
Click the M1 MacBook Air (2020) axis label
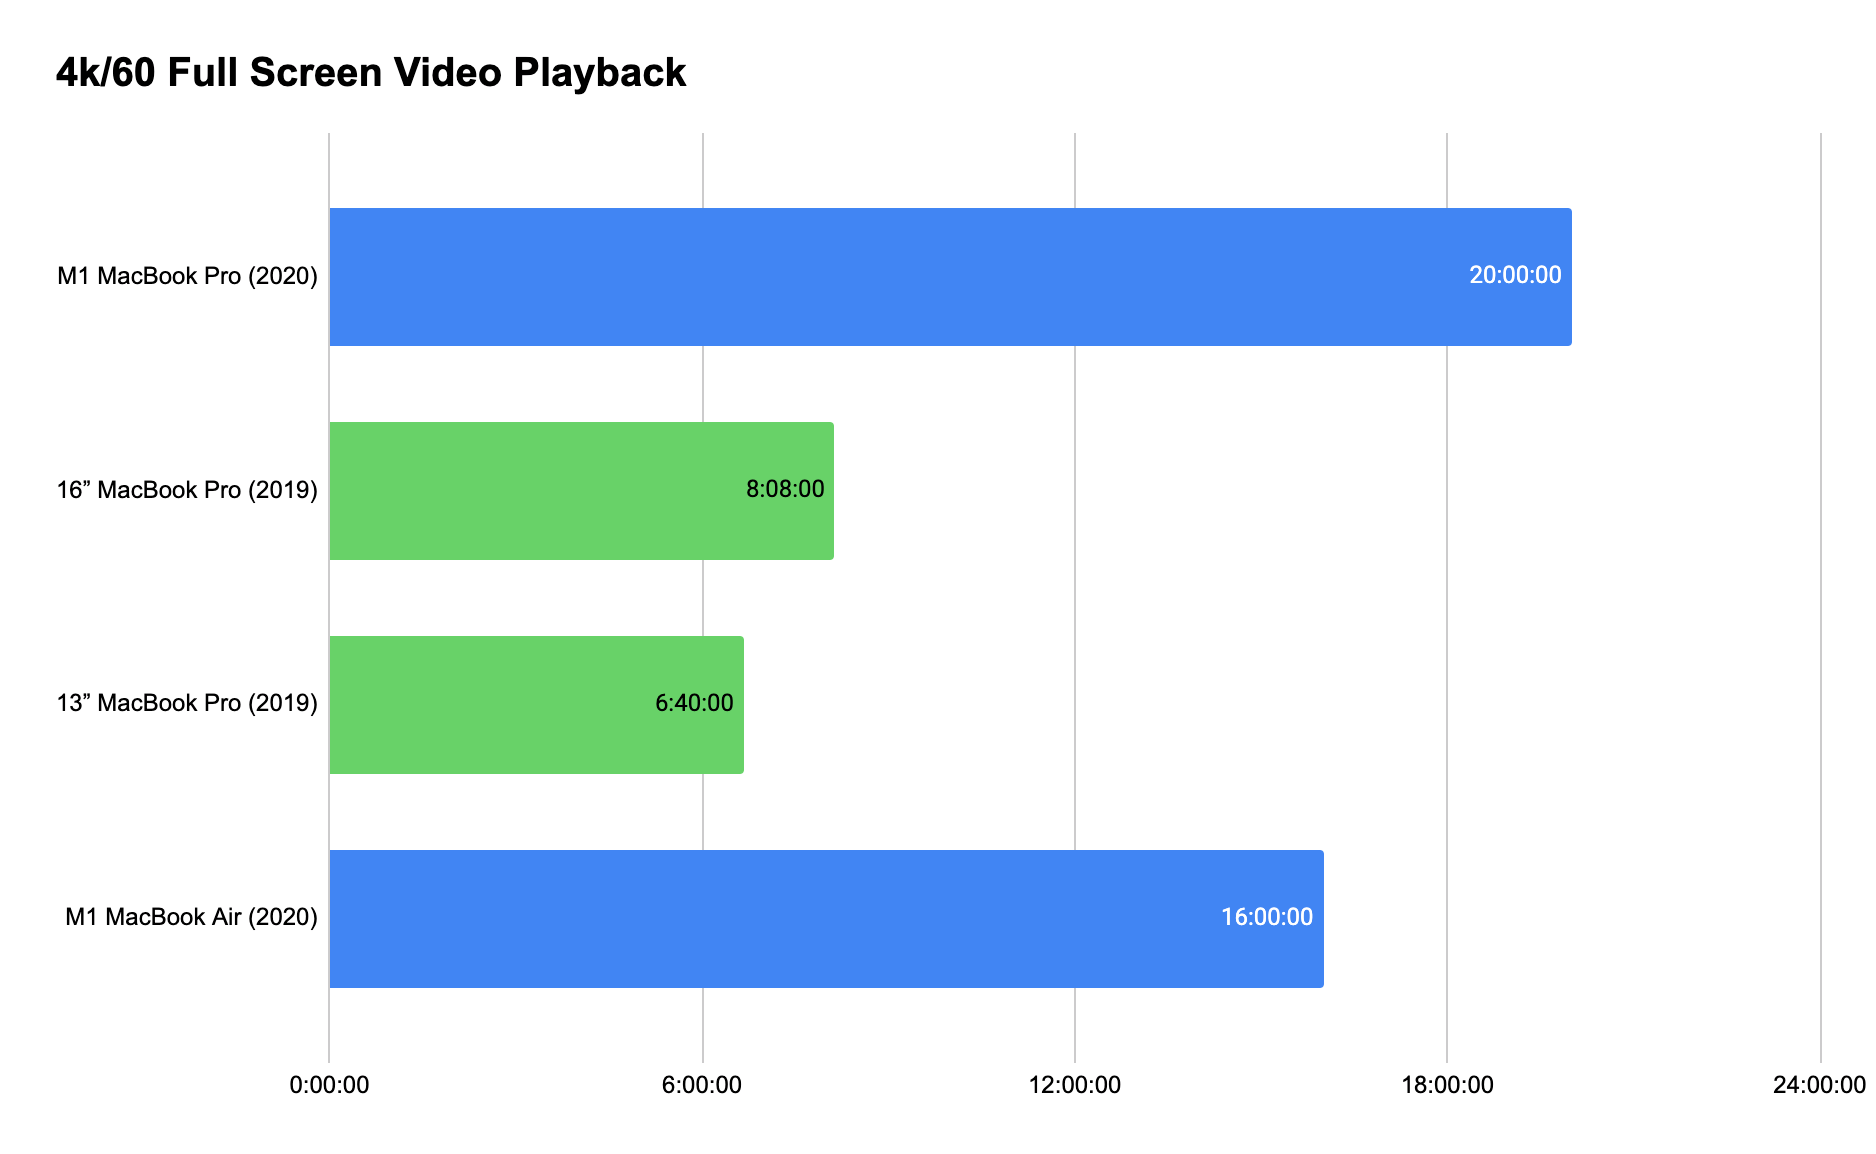pyautogui.click(x=191, y=917)
